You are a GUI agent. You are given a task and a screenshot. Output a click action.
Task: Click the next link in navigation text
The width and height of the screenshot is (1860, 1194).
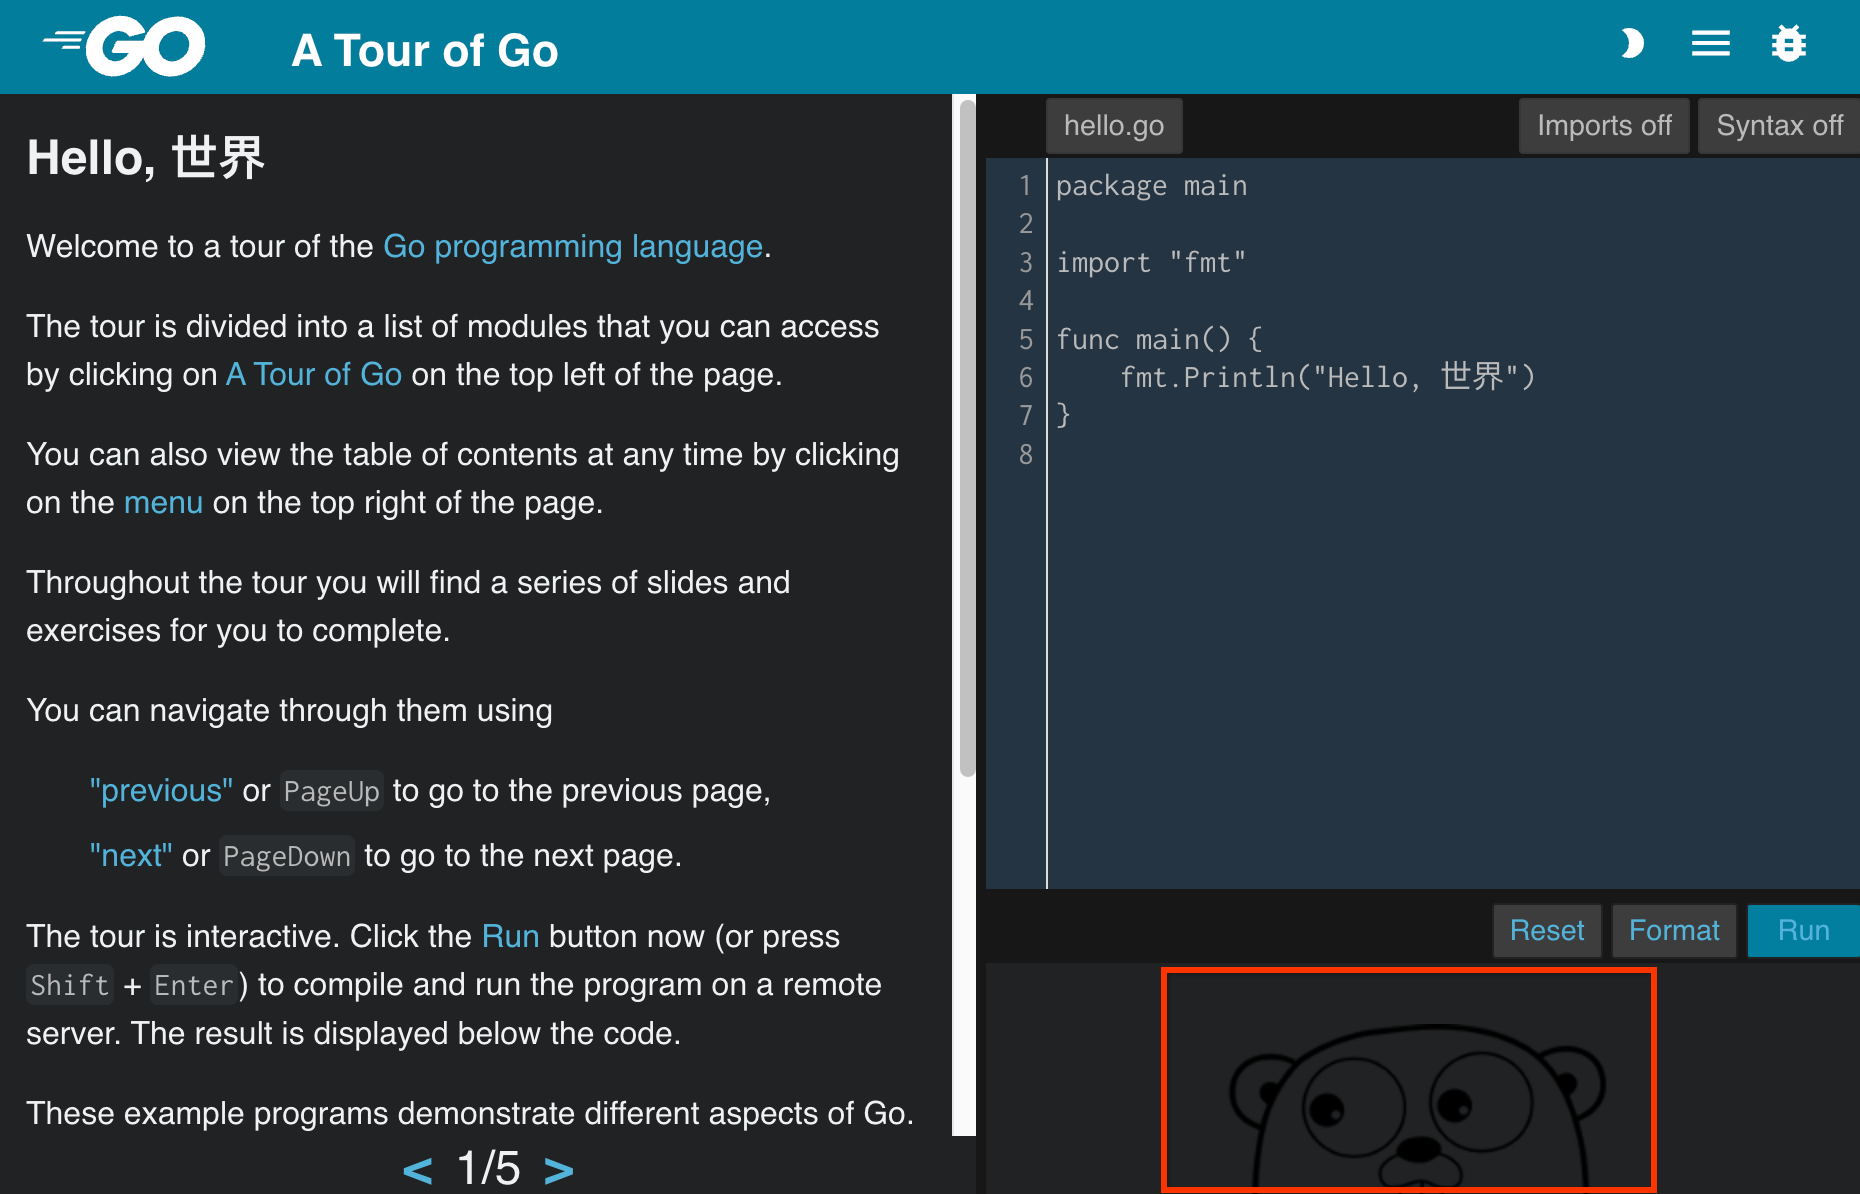(130, 855)
